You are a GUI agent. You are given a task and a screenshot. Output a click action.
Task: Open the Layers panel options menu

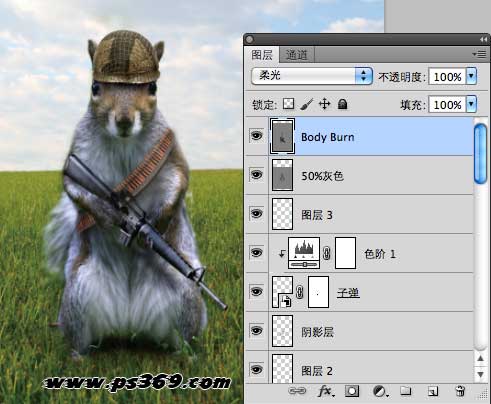point(480,54)
